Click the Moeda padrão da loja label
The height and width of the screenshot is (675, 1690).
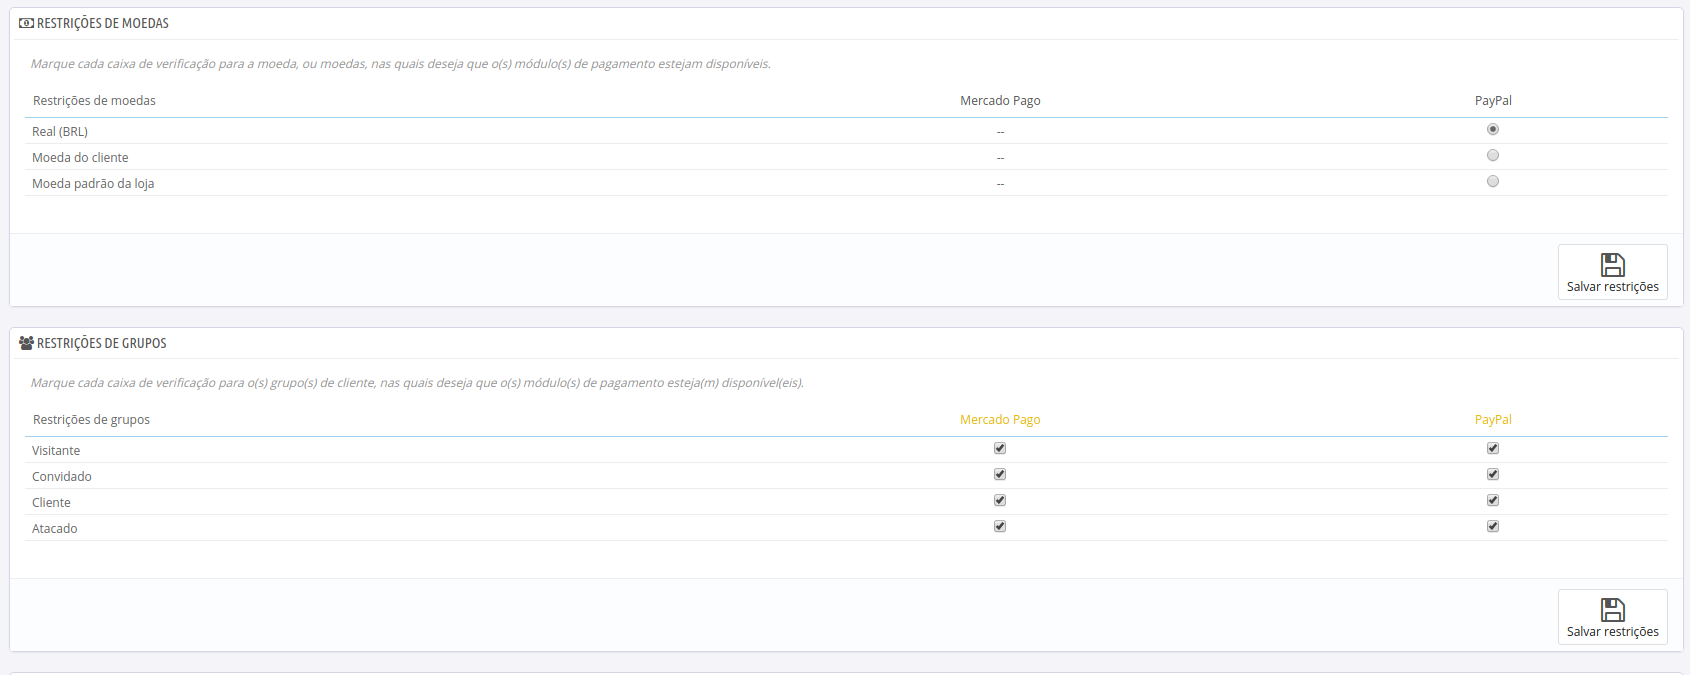(93, 184)
